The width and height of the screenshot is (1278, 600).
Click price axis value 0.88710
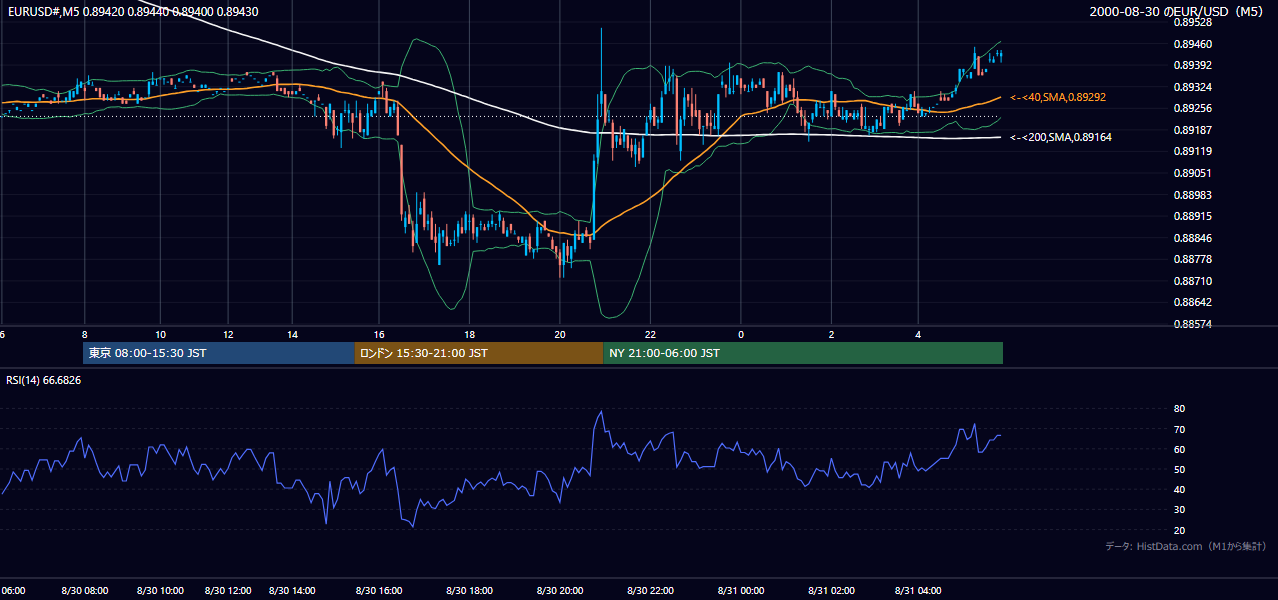point(1193,281)
